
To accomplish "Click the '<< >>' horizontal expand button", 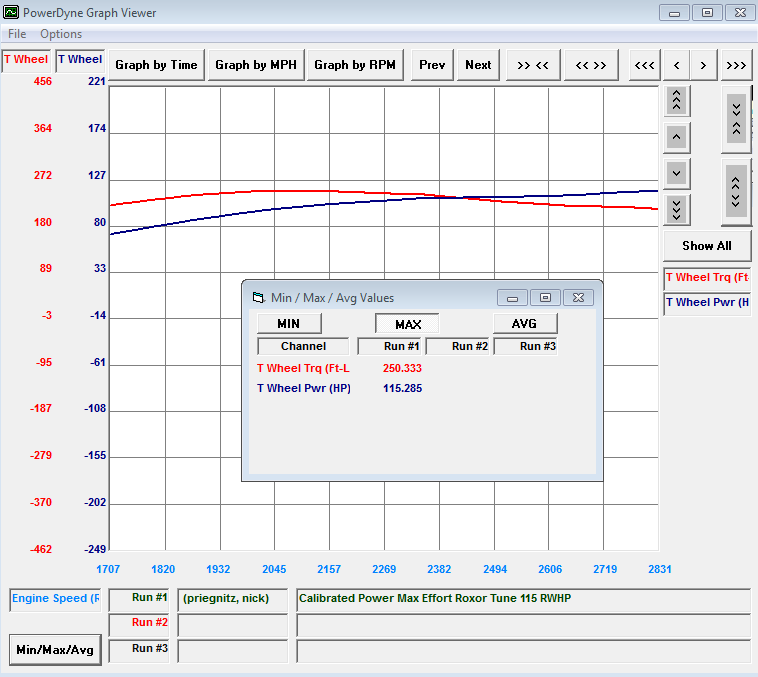I will 590,65.
